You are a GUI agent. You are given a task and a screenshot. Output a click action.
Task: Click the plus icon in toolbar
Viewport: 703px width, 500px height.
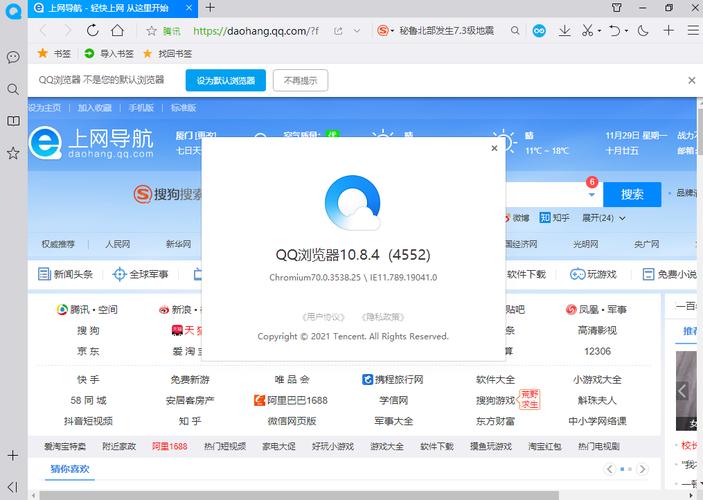(668, 30)
